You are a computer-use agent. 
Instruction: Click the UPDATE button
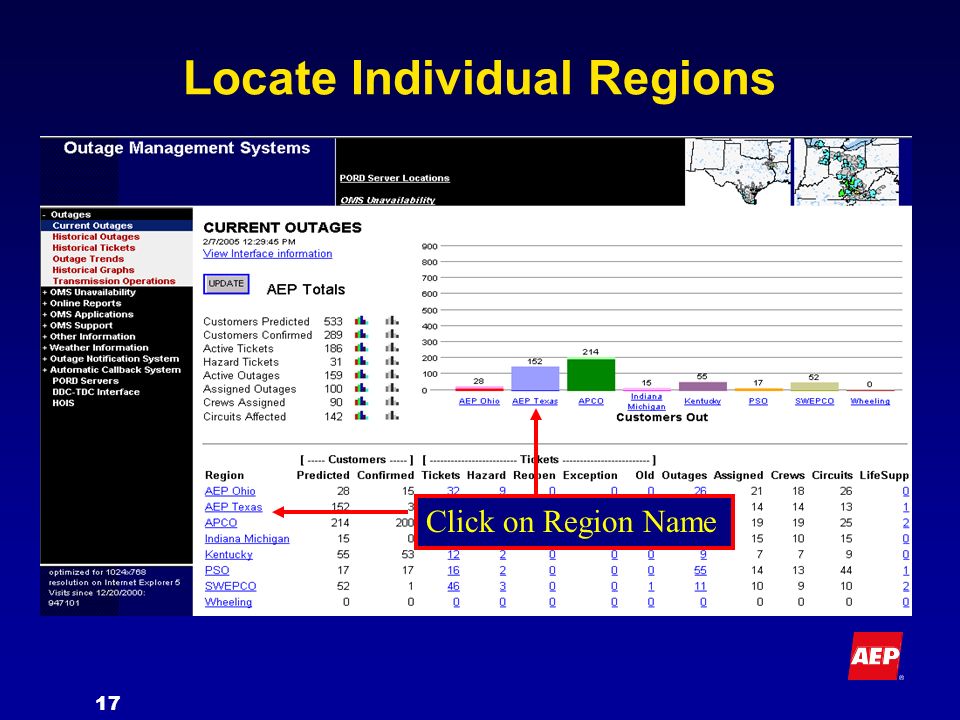[x=227, y=284]
